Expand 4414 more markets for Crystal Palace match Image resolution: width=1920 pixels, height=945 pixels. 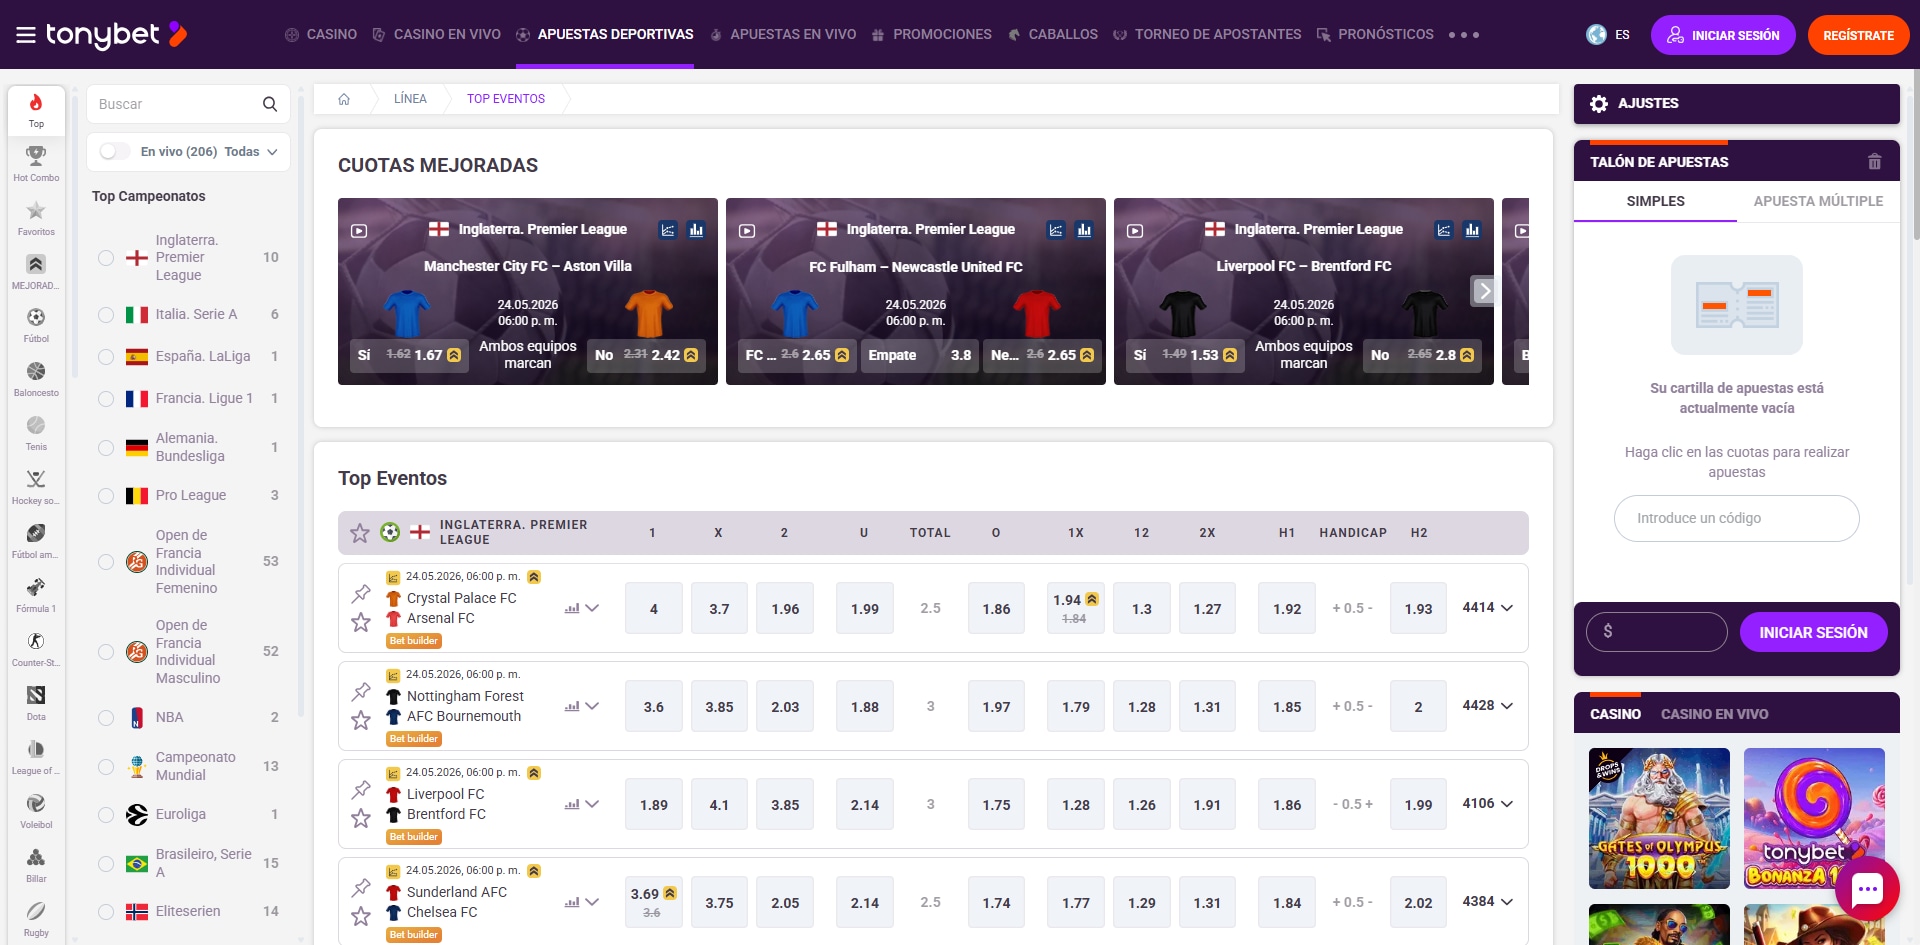pos(1488,608)
